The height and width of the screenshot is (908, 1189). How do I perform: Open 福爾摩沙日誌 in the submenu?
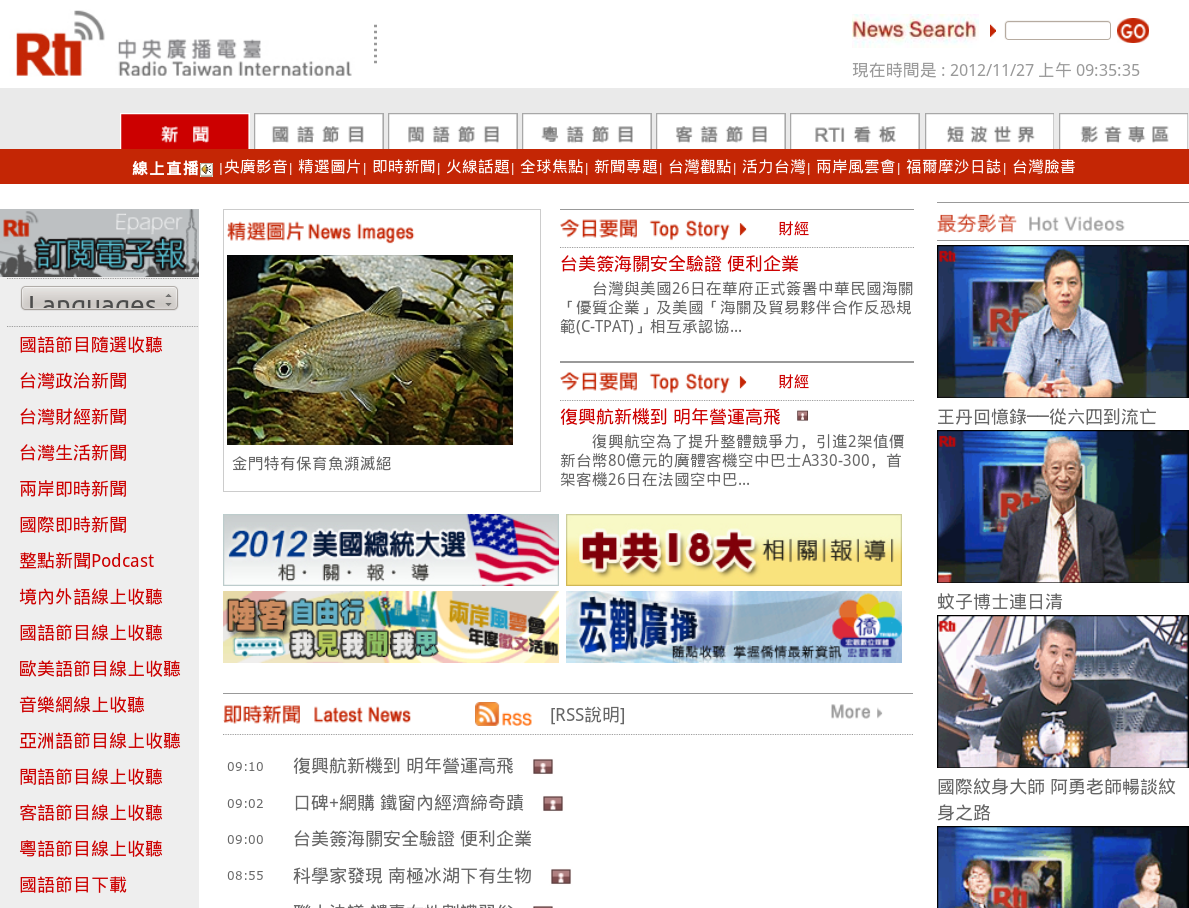pos(953,167)
